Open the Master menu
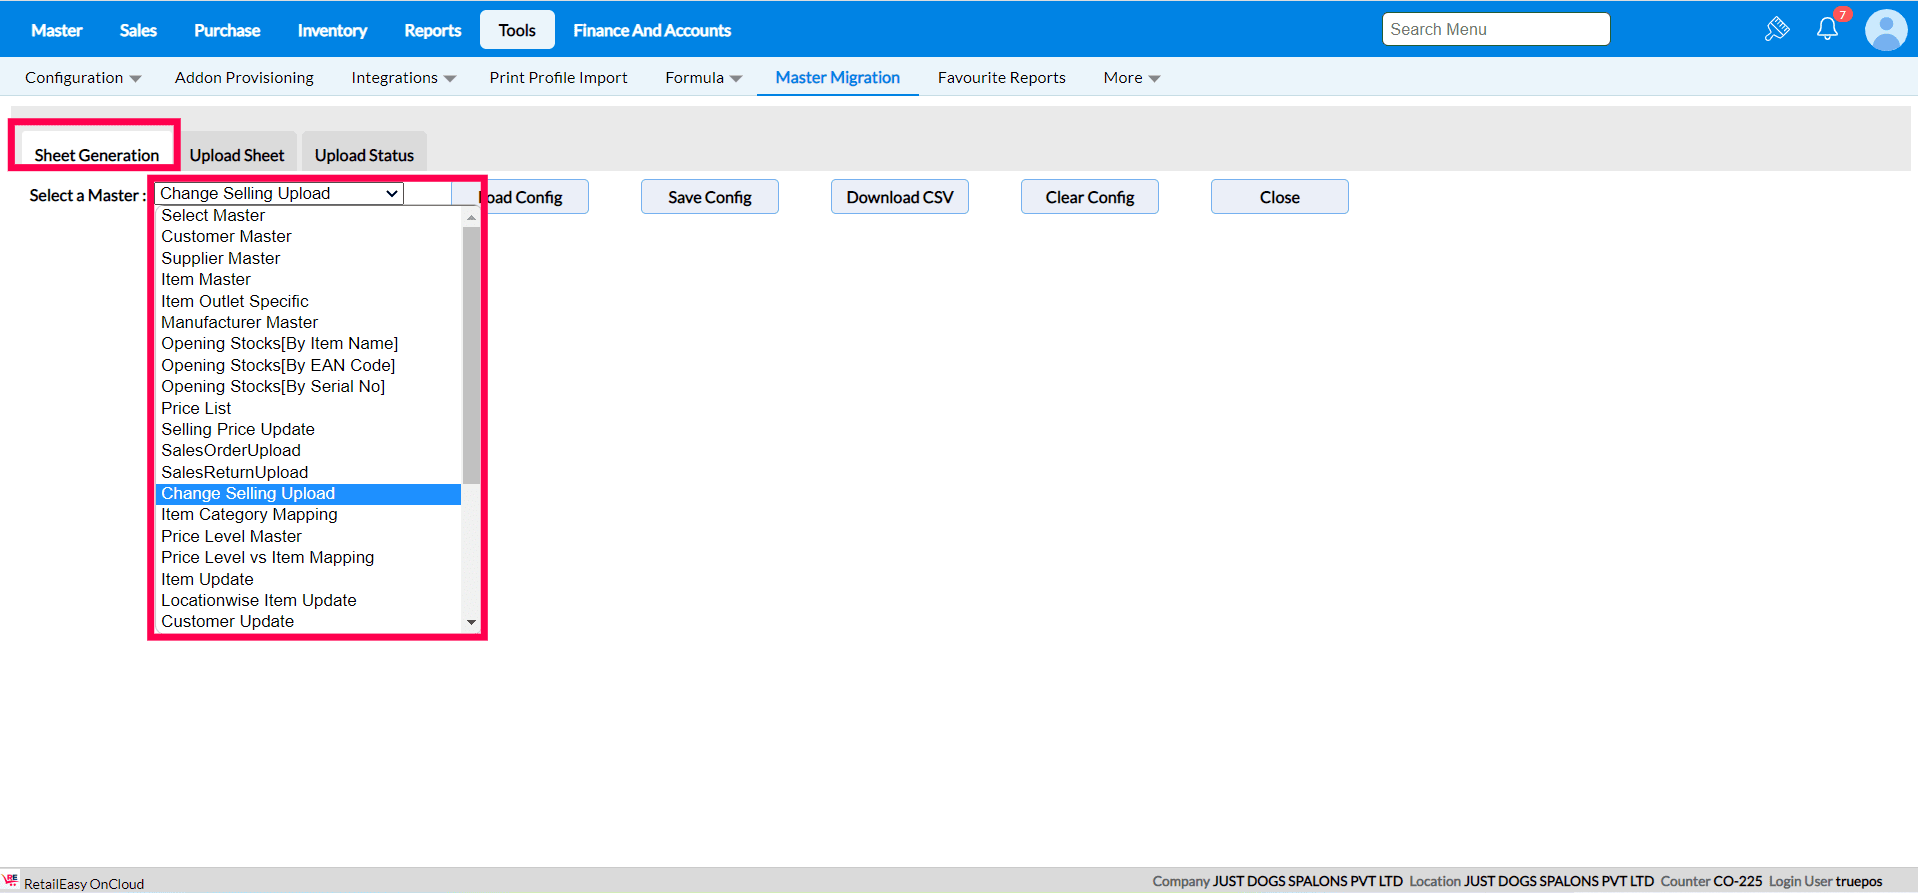 57,30
